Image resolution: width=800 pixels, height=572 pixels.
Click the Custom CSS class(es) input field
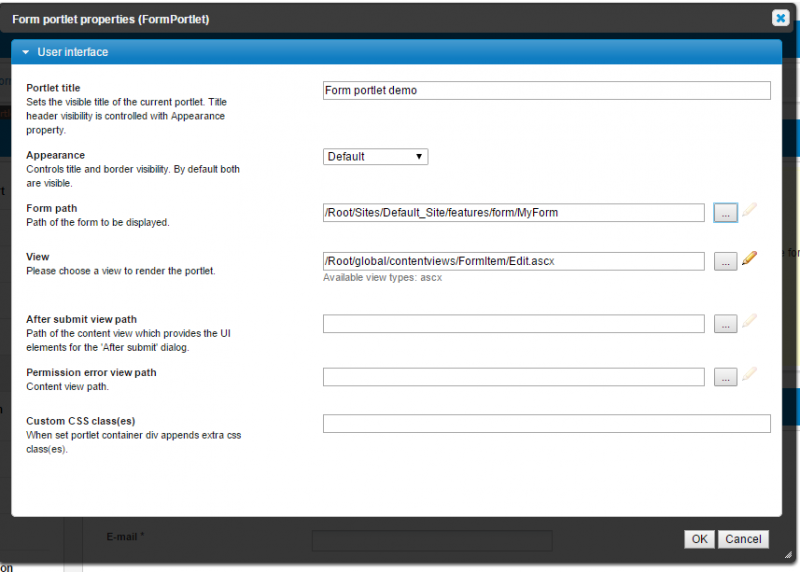pyautogui.click(x=546, y=424)
